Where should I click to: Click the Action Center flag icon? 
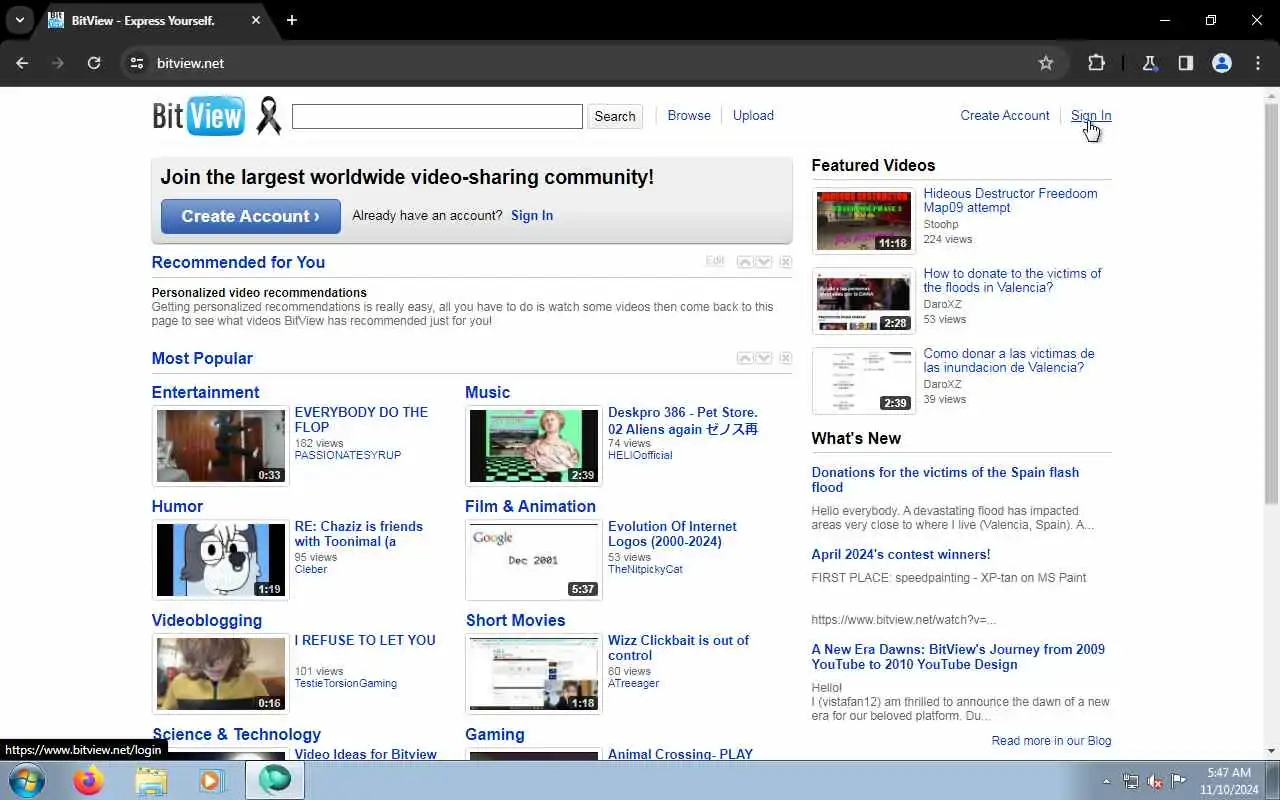[x=1179, y=781]
